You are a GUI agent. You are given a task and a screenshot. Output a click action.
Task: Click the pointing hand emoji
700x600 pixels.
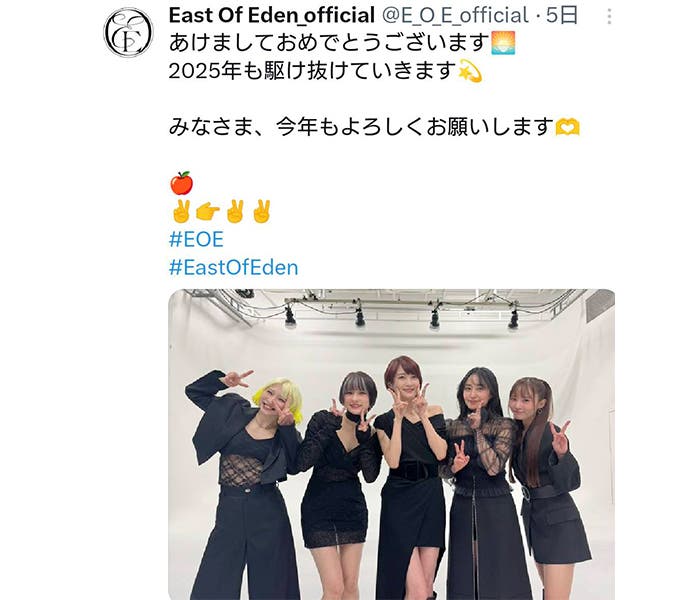pyautogui.click(x=208, y=211)
